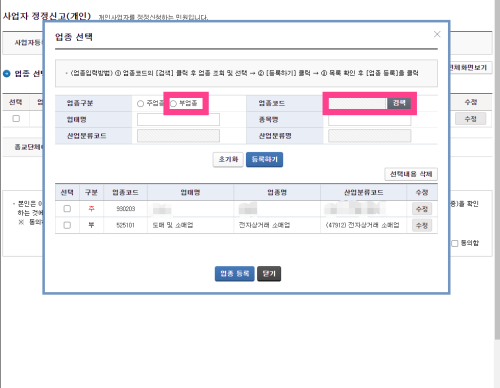Click the 등록하기 button
500x388 pixels.
click(264, 160)
